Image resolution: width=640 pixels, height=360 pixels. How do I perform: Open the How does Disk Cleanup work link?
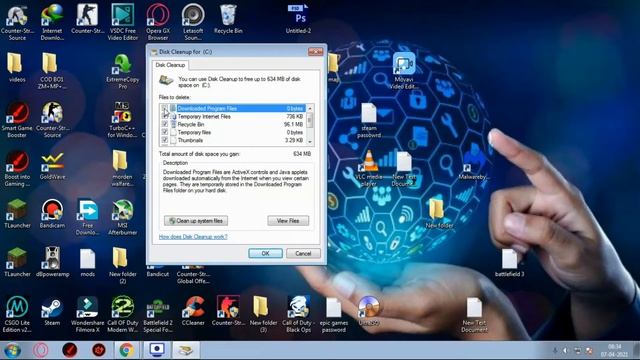(x=193, y=237)
